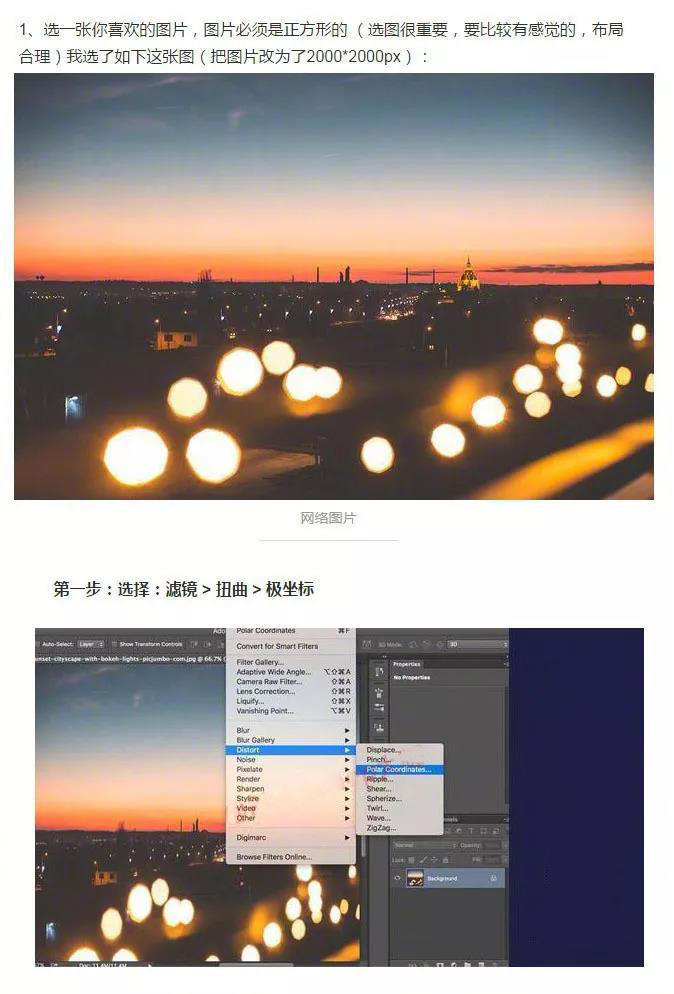674x994 pixels.
Task: Choose the last-filter Polar Coordinates ⌘F entry
Action: [x=291, y=631]
